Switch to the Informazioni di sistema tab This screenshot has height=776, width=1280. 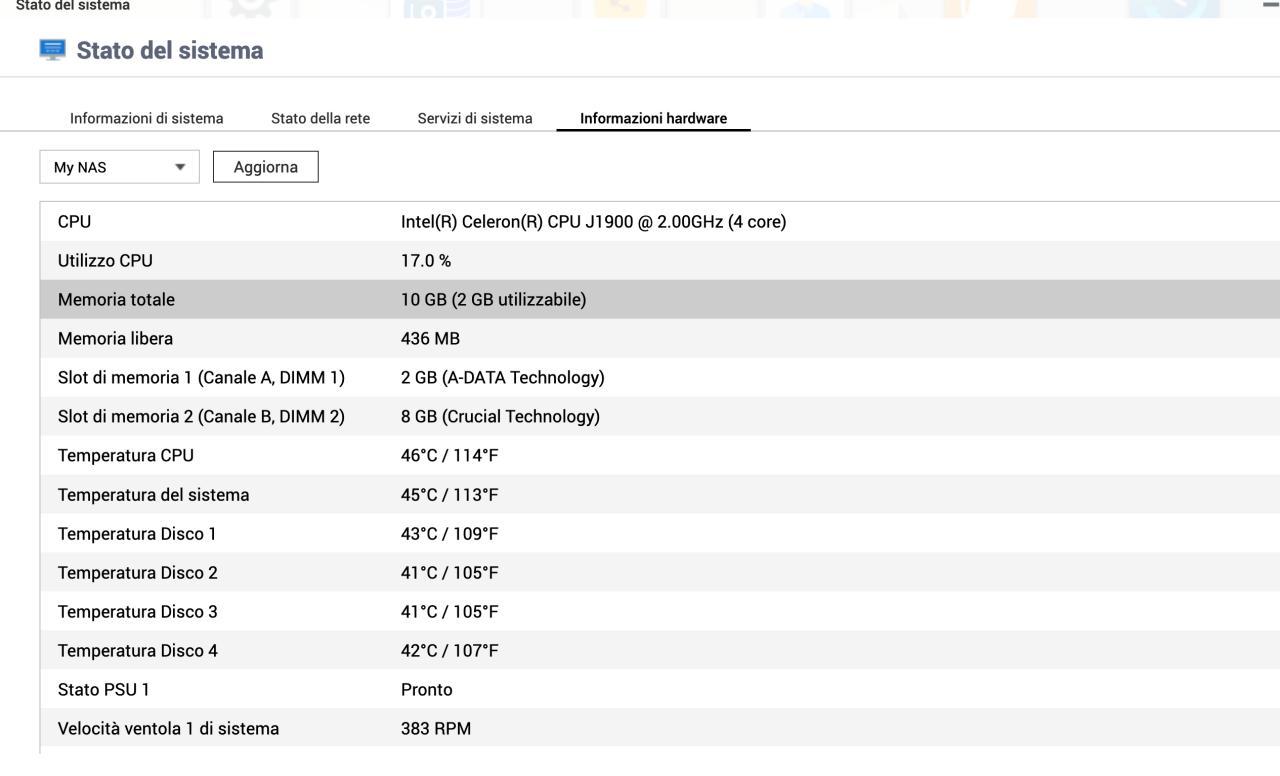pos(146,118)
